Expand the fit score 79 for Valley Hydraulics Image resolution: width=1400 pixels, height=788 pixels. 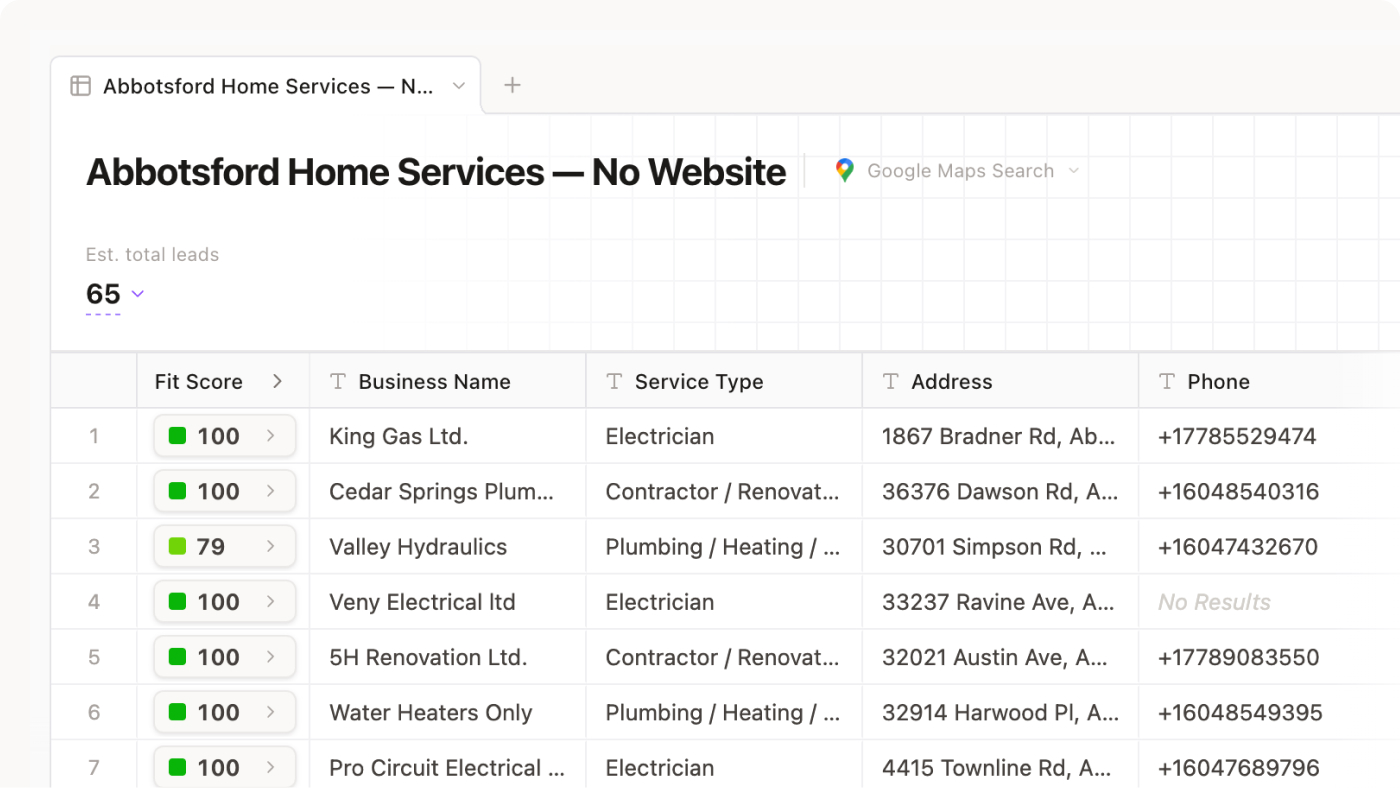pyautogui.click(x=224, y=547)
